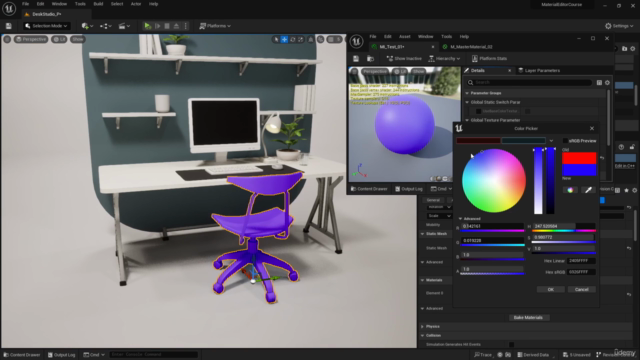Open the Settings menu in main editor
The width and height of the screenshot is (640, 360).
click(x=619, y=26)
